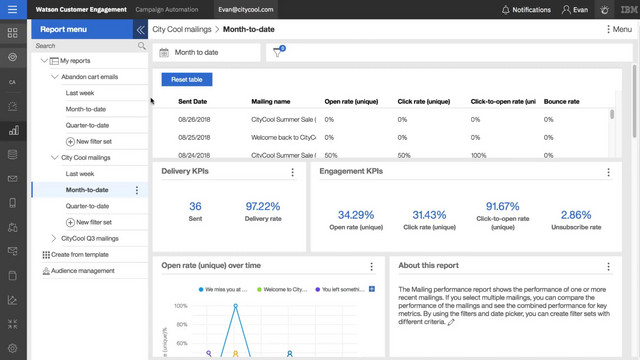Open the CA sidebar item
Image resolution: width=640 pixels, height=360 pixels.
click(13, 82)
